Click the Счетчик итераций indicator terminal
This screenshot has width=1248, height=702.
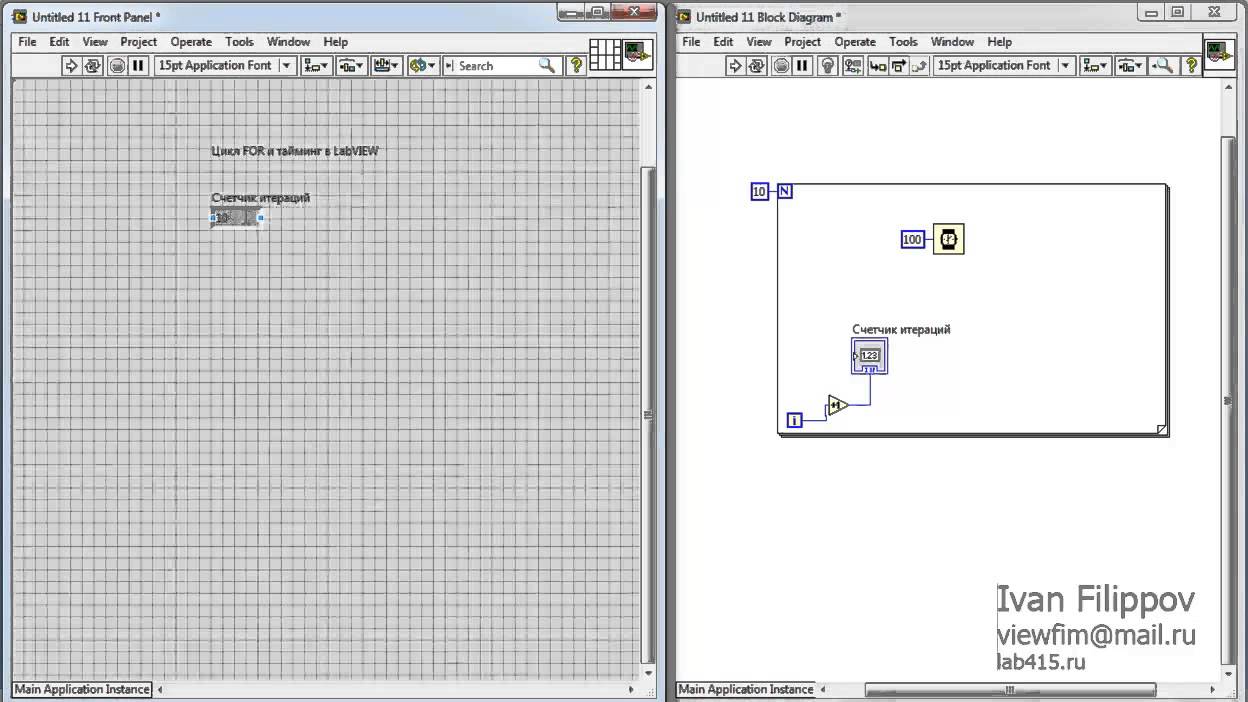(x=869, y=356)
